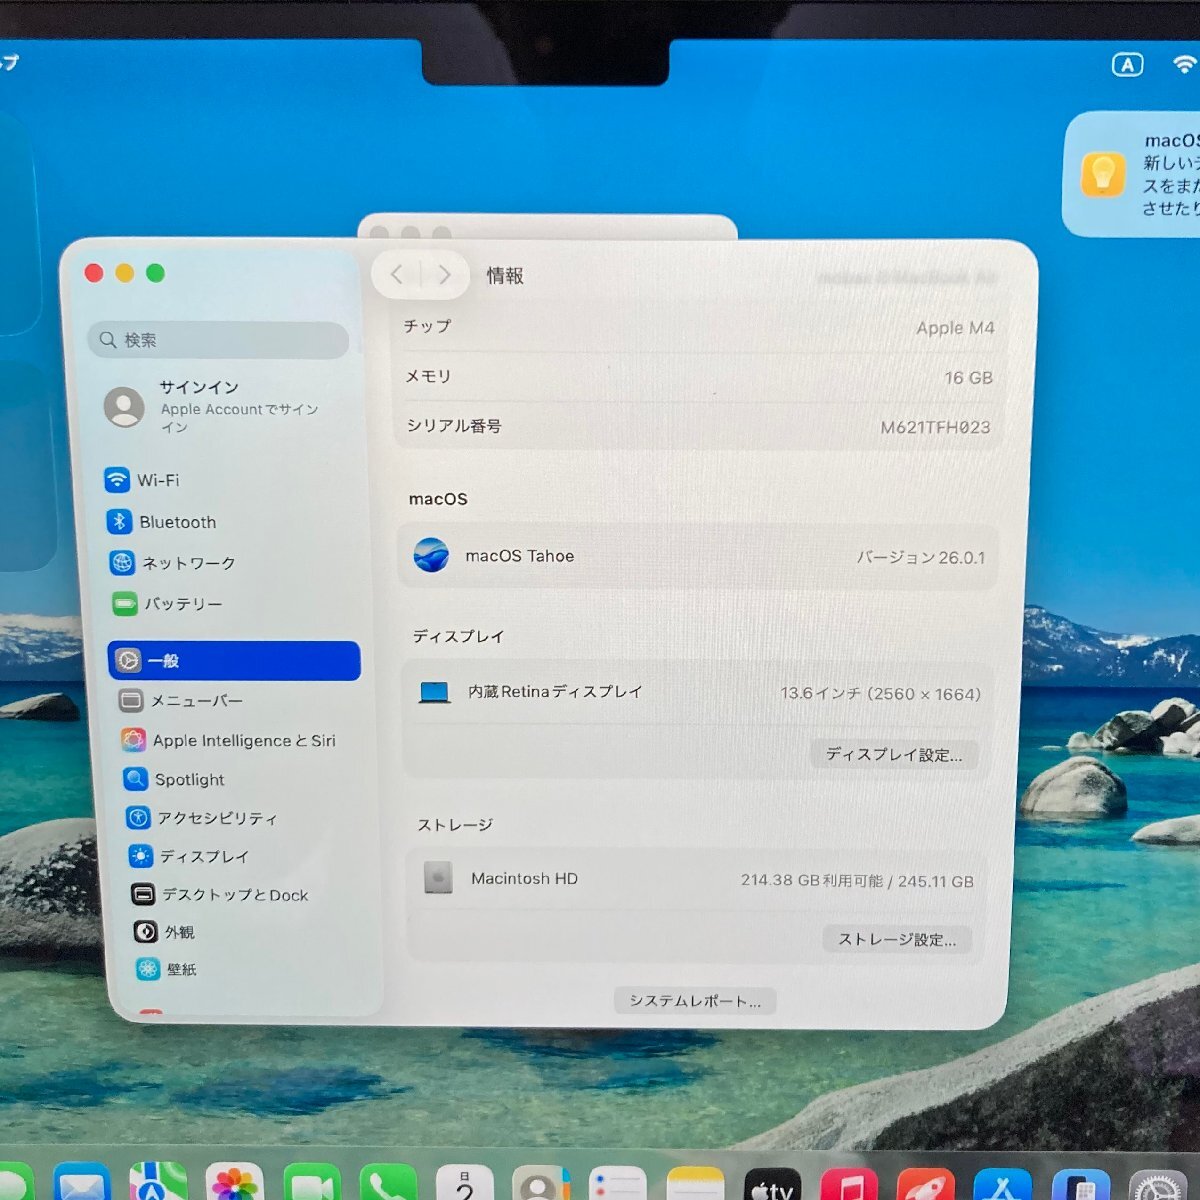Open 壁紙 settings in the sidebar
The width and height of the screenshot is (1200, 1200).
(x=167, y=969)
